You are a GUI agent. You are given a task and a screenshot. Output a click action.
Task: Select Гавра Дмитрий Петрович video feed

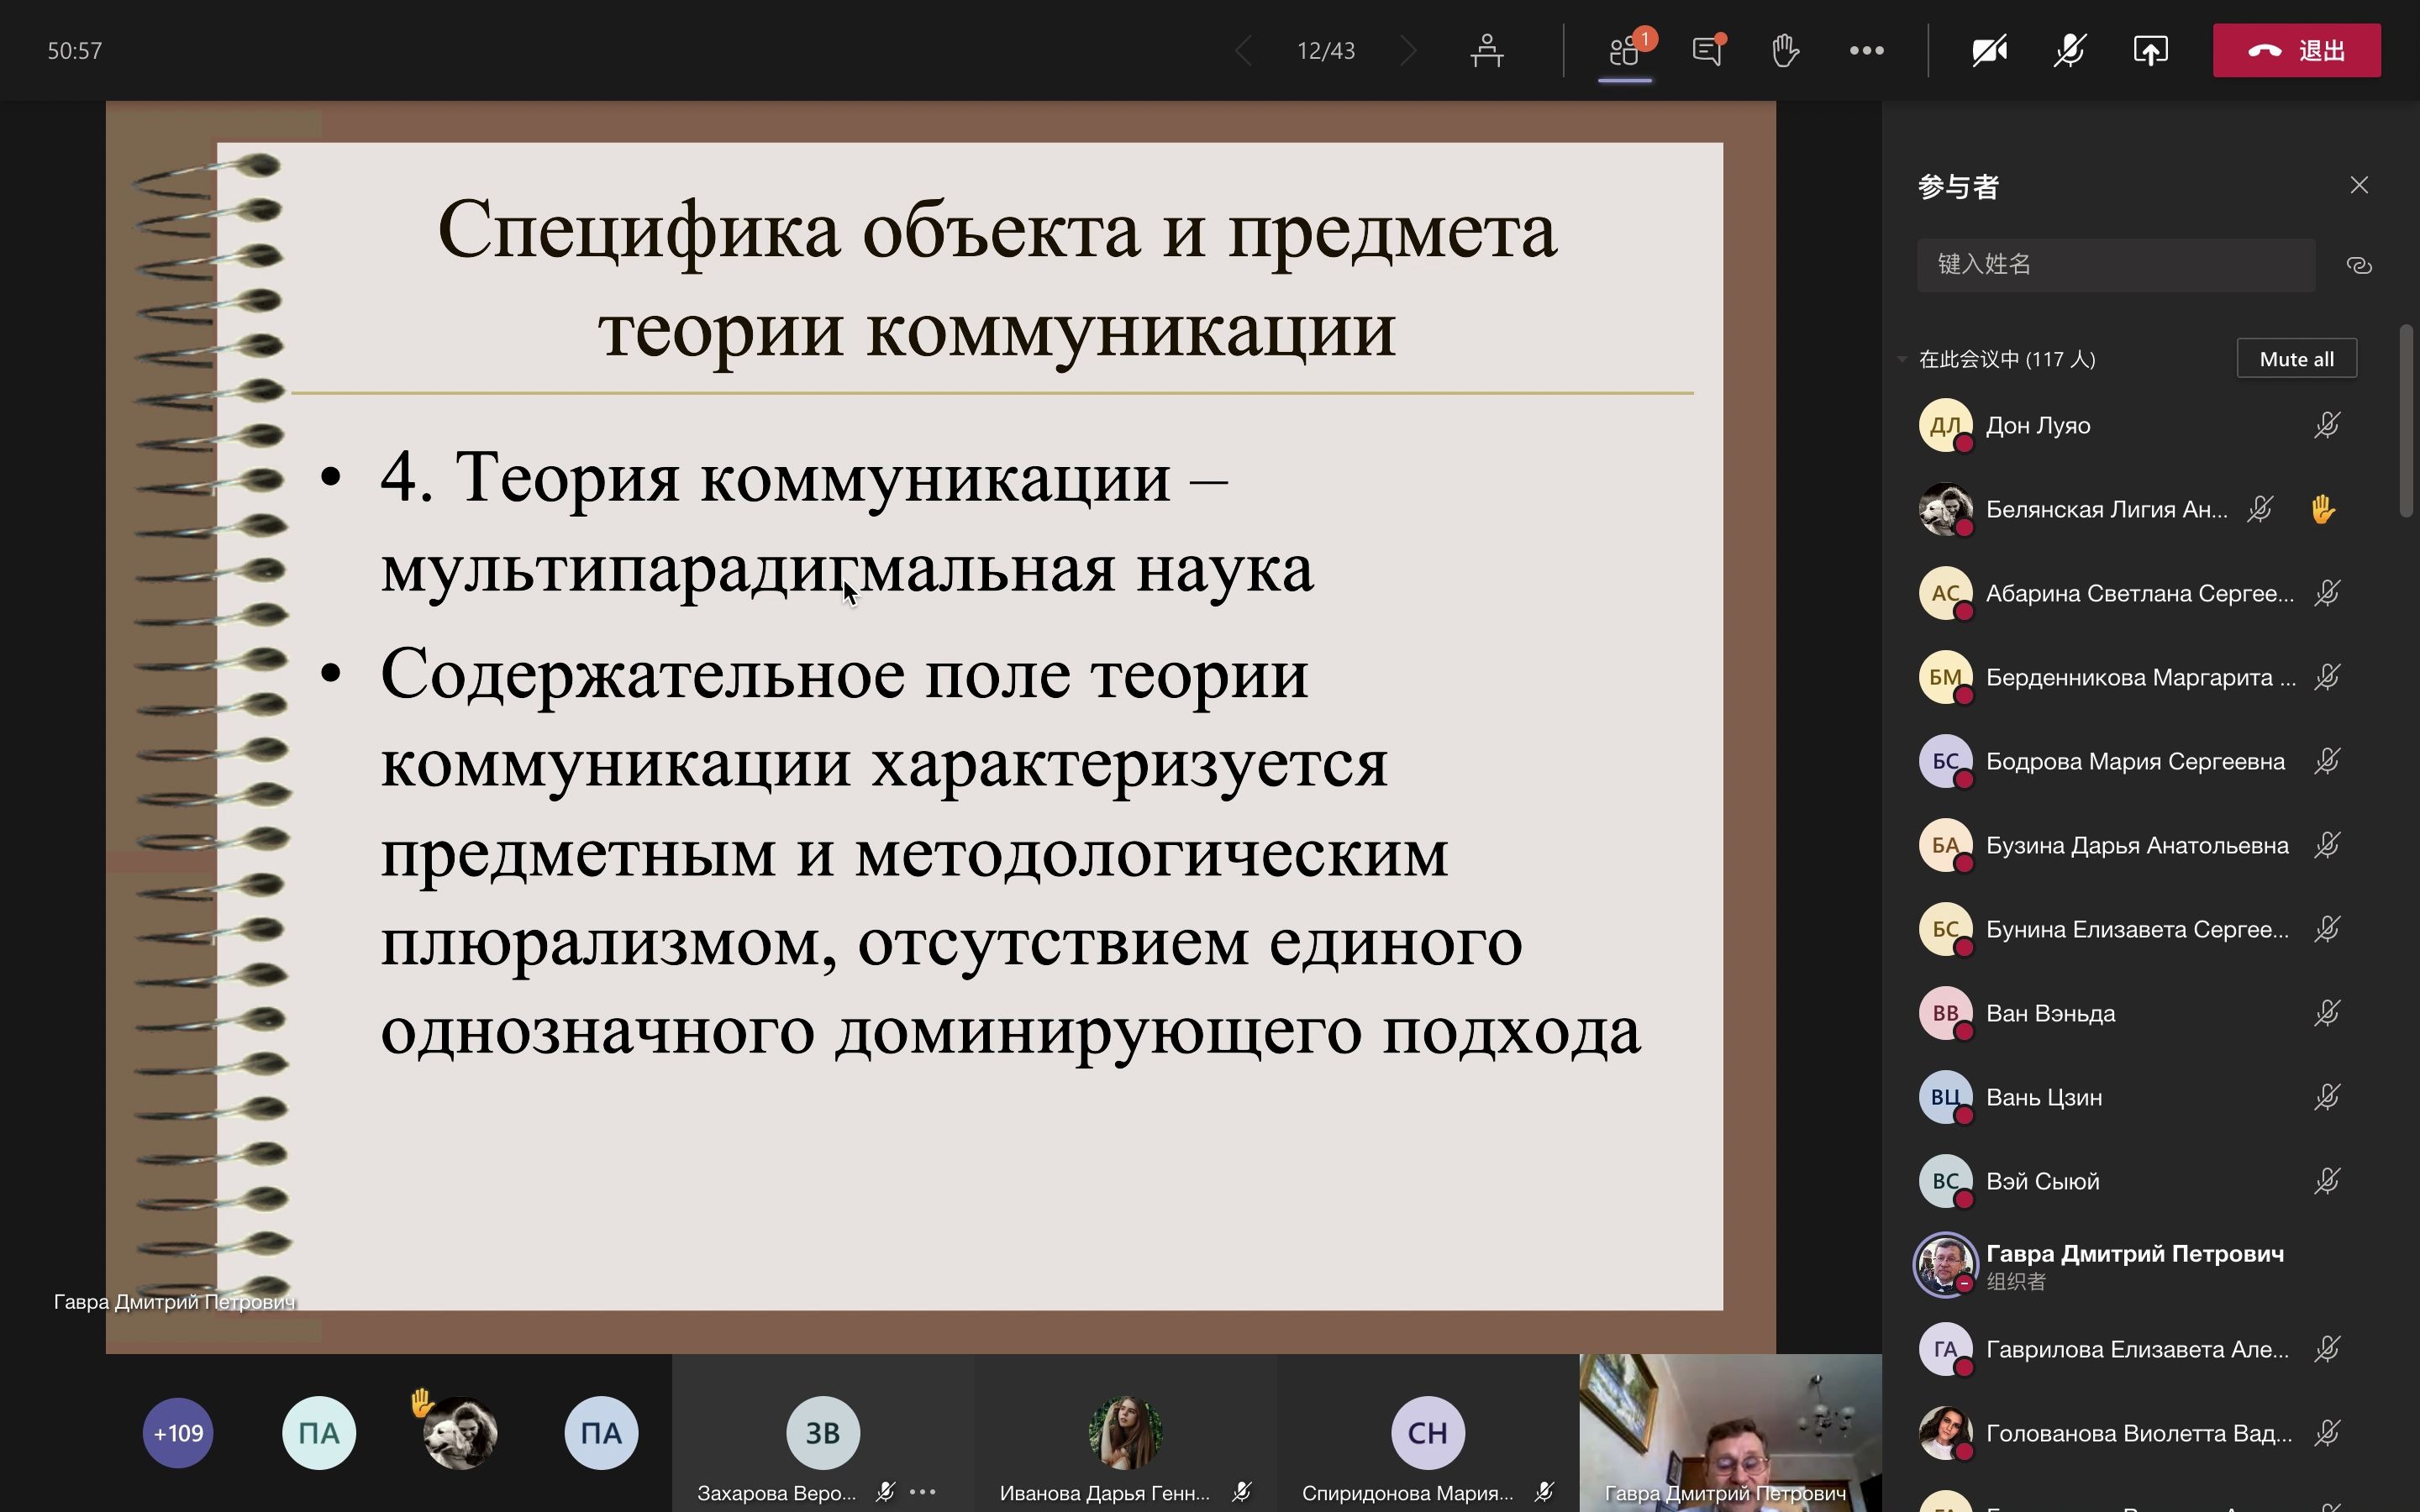[1730, 1433]
